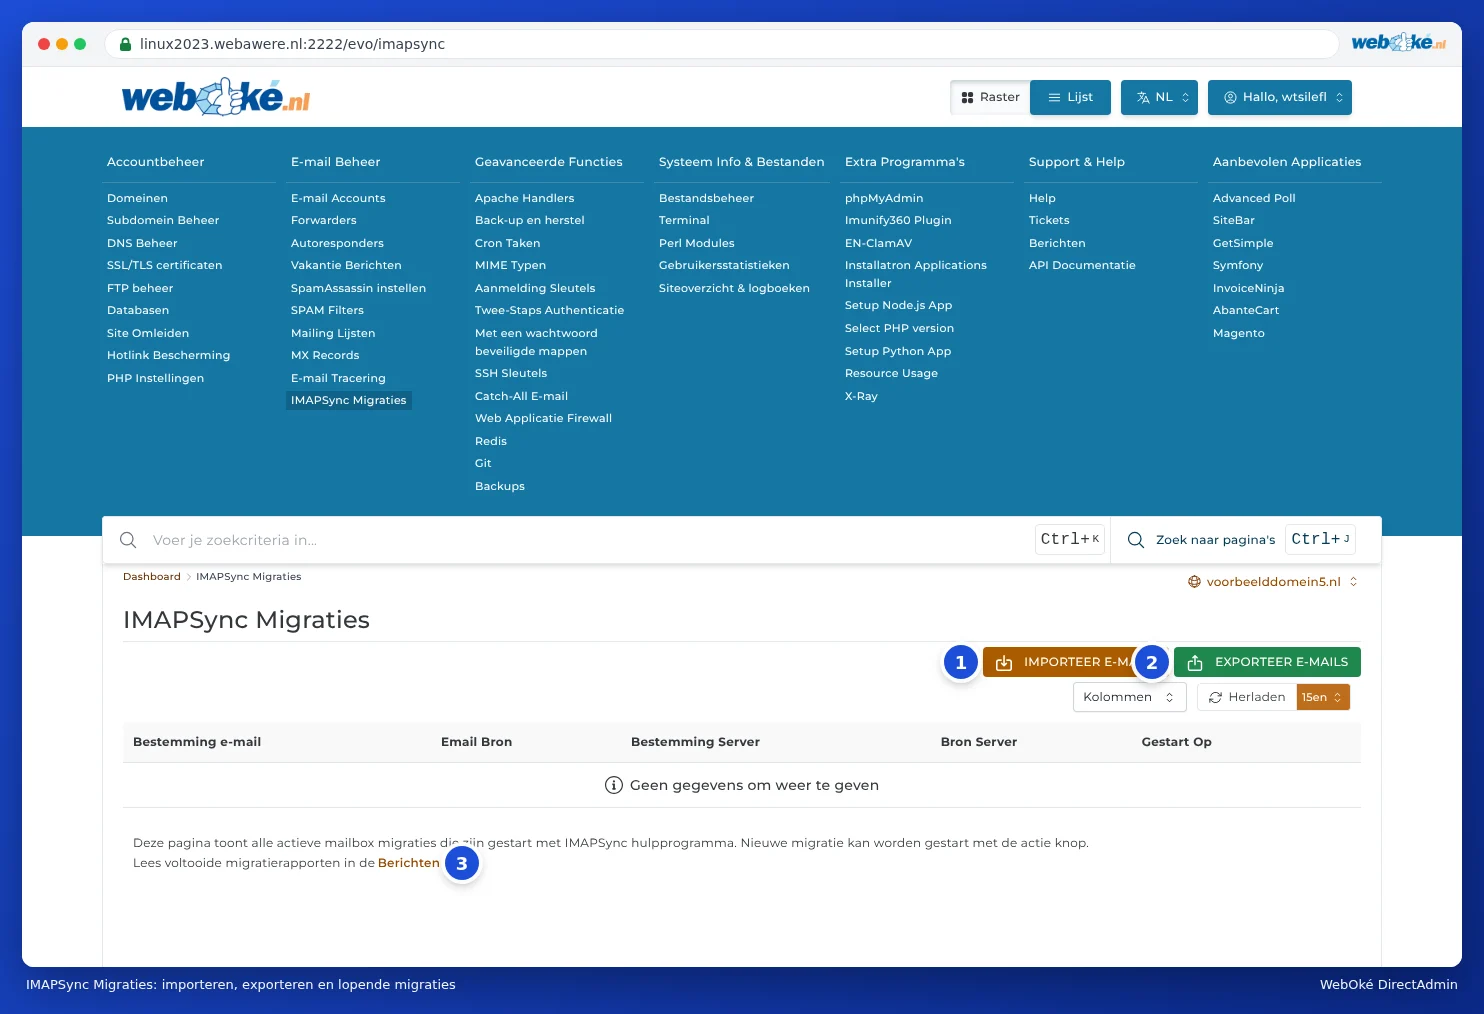Image resolution: width=1484 pixels, height=1014 pixels.
Task: Open Cron Taken under Geavanceerde Functies
Action: [507, 243]
